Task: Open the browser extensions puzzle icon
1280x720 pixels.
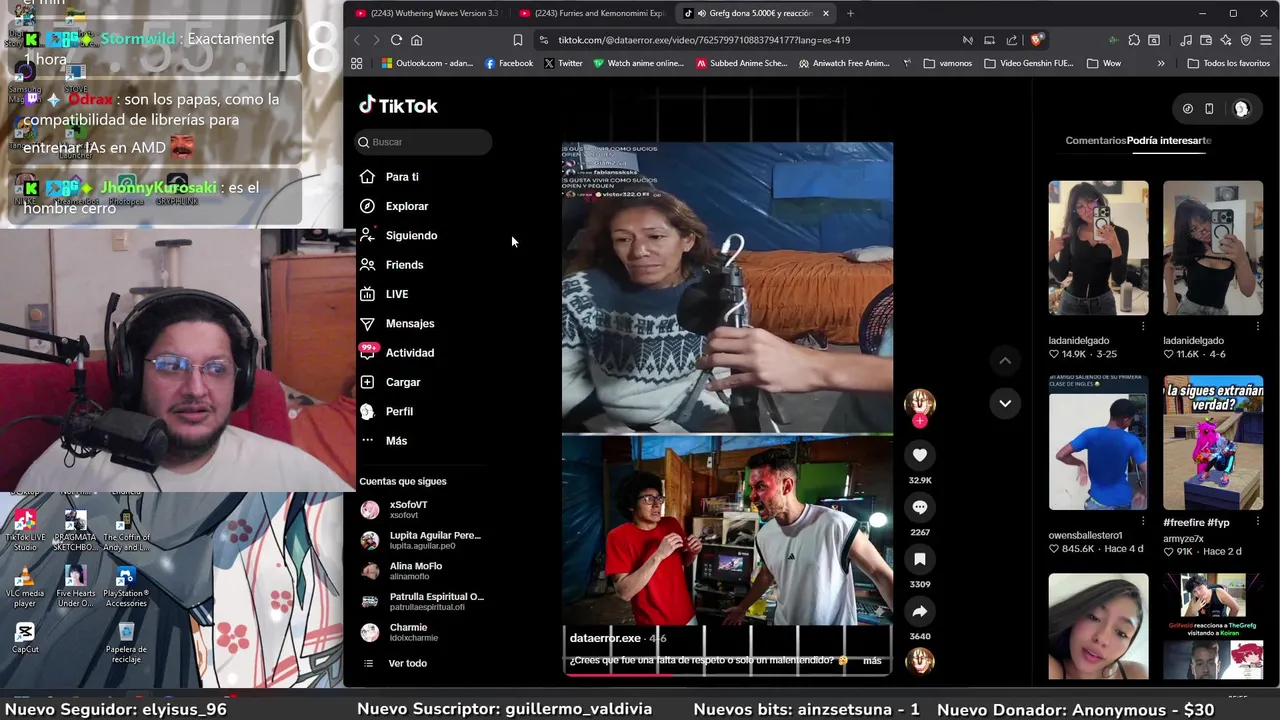Action: 1134,40
